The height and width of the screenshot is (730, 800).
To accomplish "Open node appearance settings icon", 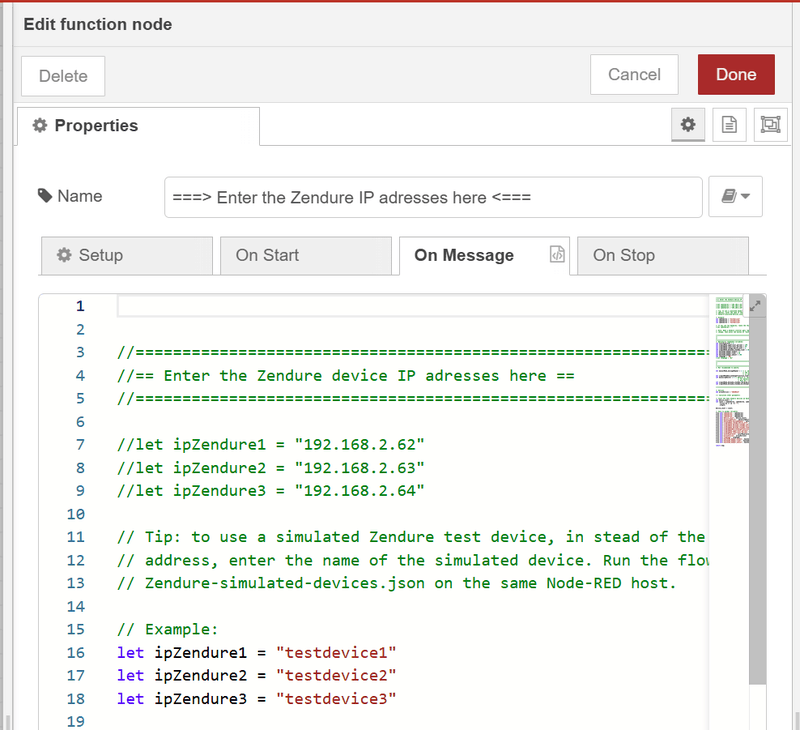I will pyautogui.click(x=770, y=124).
